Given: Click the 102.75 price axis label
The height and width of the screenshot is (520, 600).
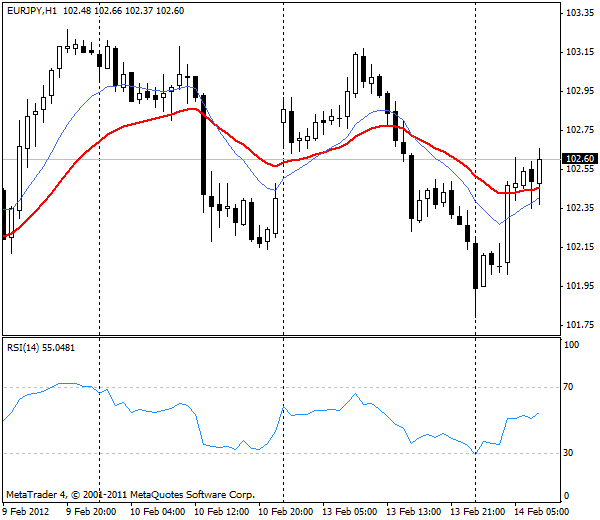Looking at the screenshot, I should click(580, 130).
